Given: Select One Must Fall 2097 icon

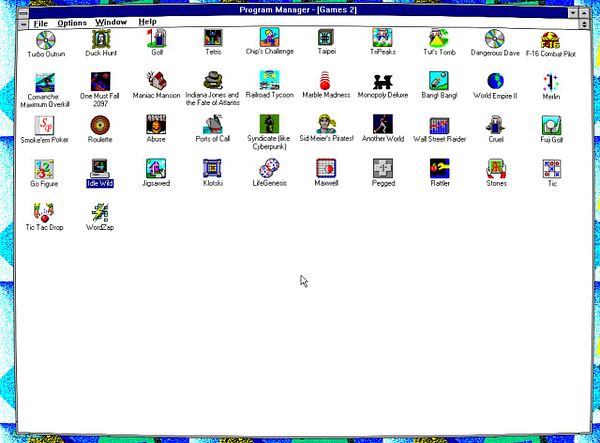Looking at the screenshot, I should click(x=100, y=81).
